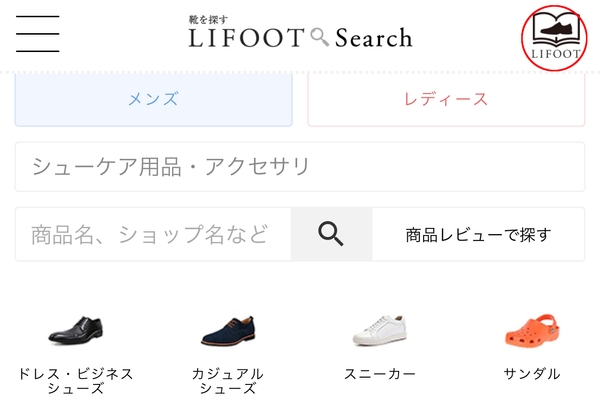This screenshot has height=420, width=600.
Task: Open カジュアルシューズ category link
Action: 227,381
